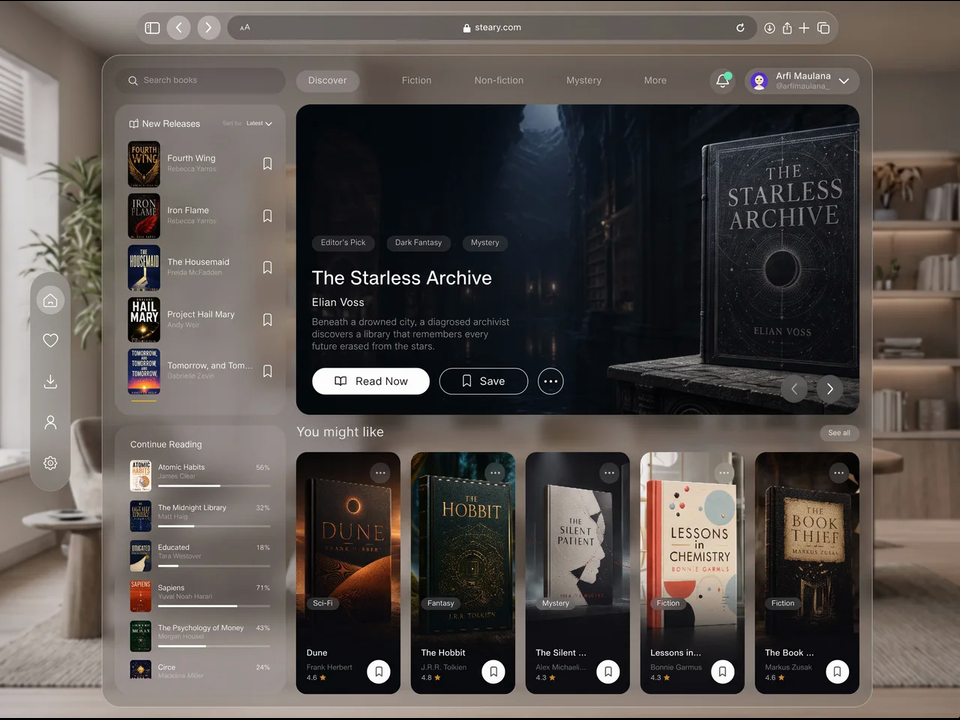Toggle bookmark on The Book Thief card
Screen dimensions: 960x720
tap(838, 671)
